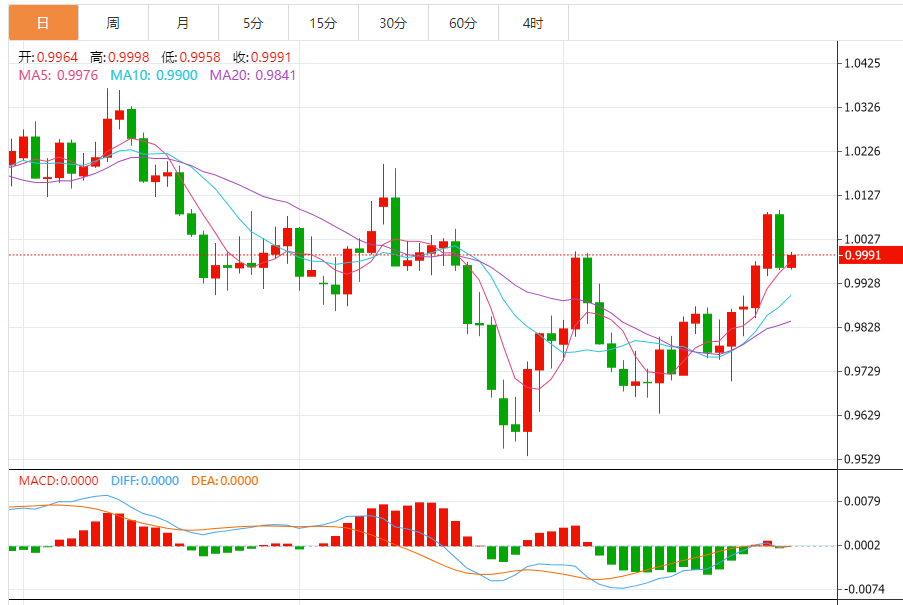Image resolution: width=903 pixels, height=605 pixels.
Task: Open the 15分 minute chart tab
Action: click(x=323, y=23)
